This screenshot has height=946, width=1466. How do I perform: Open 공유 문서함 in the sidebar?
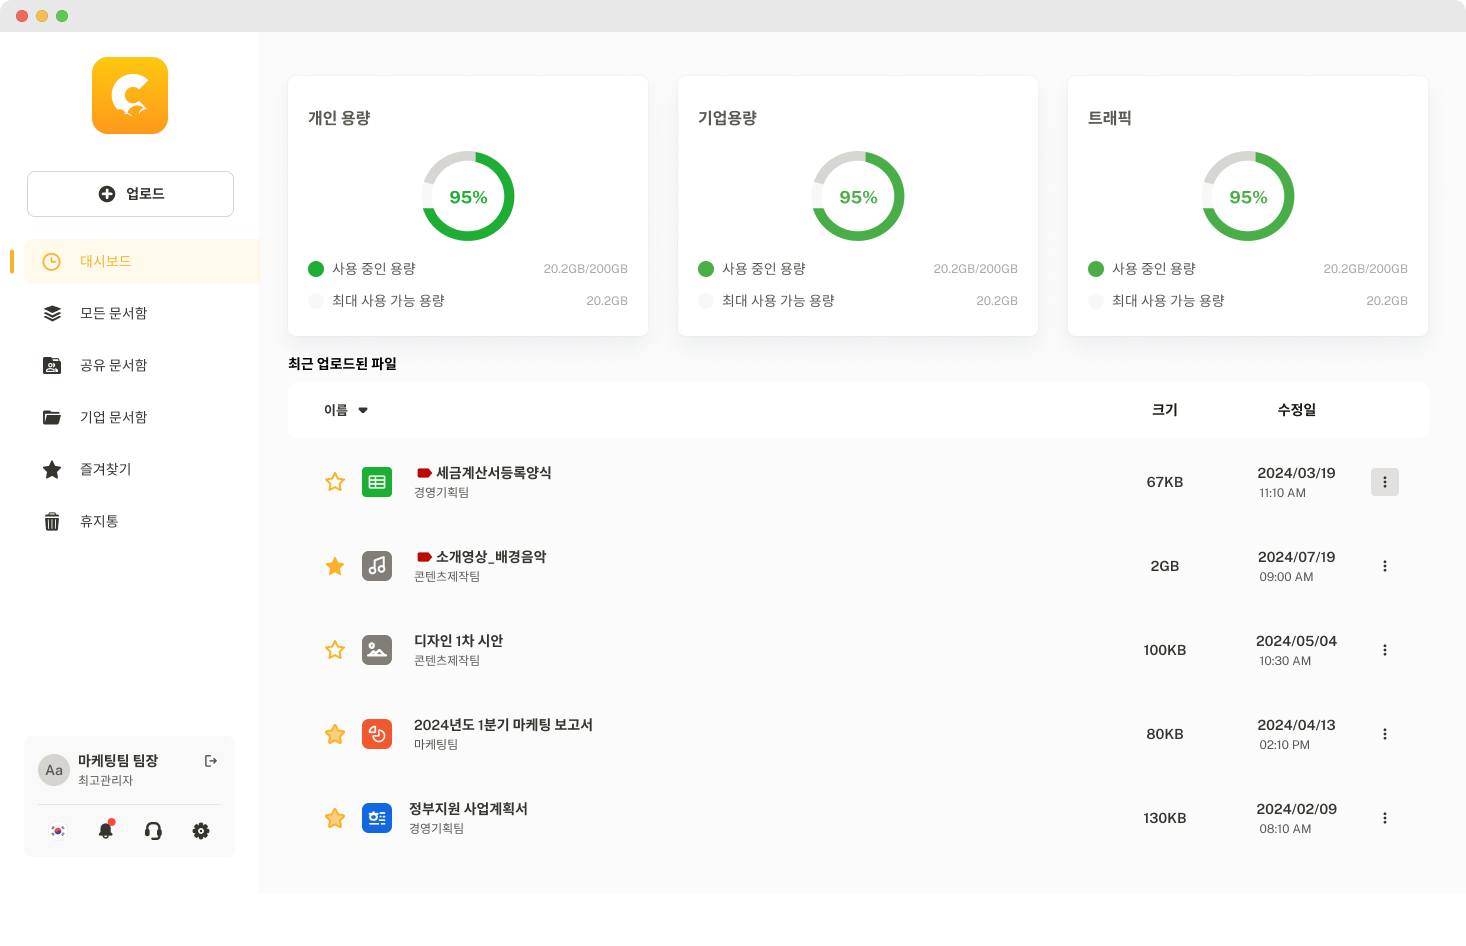click(113, 365)
